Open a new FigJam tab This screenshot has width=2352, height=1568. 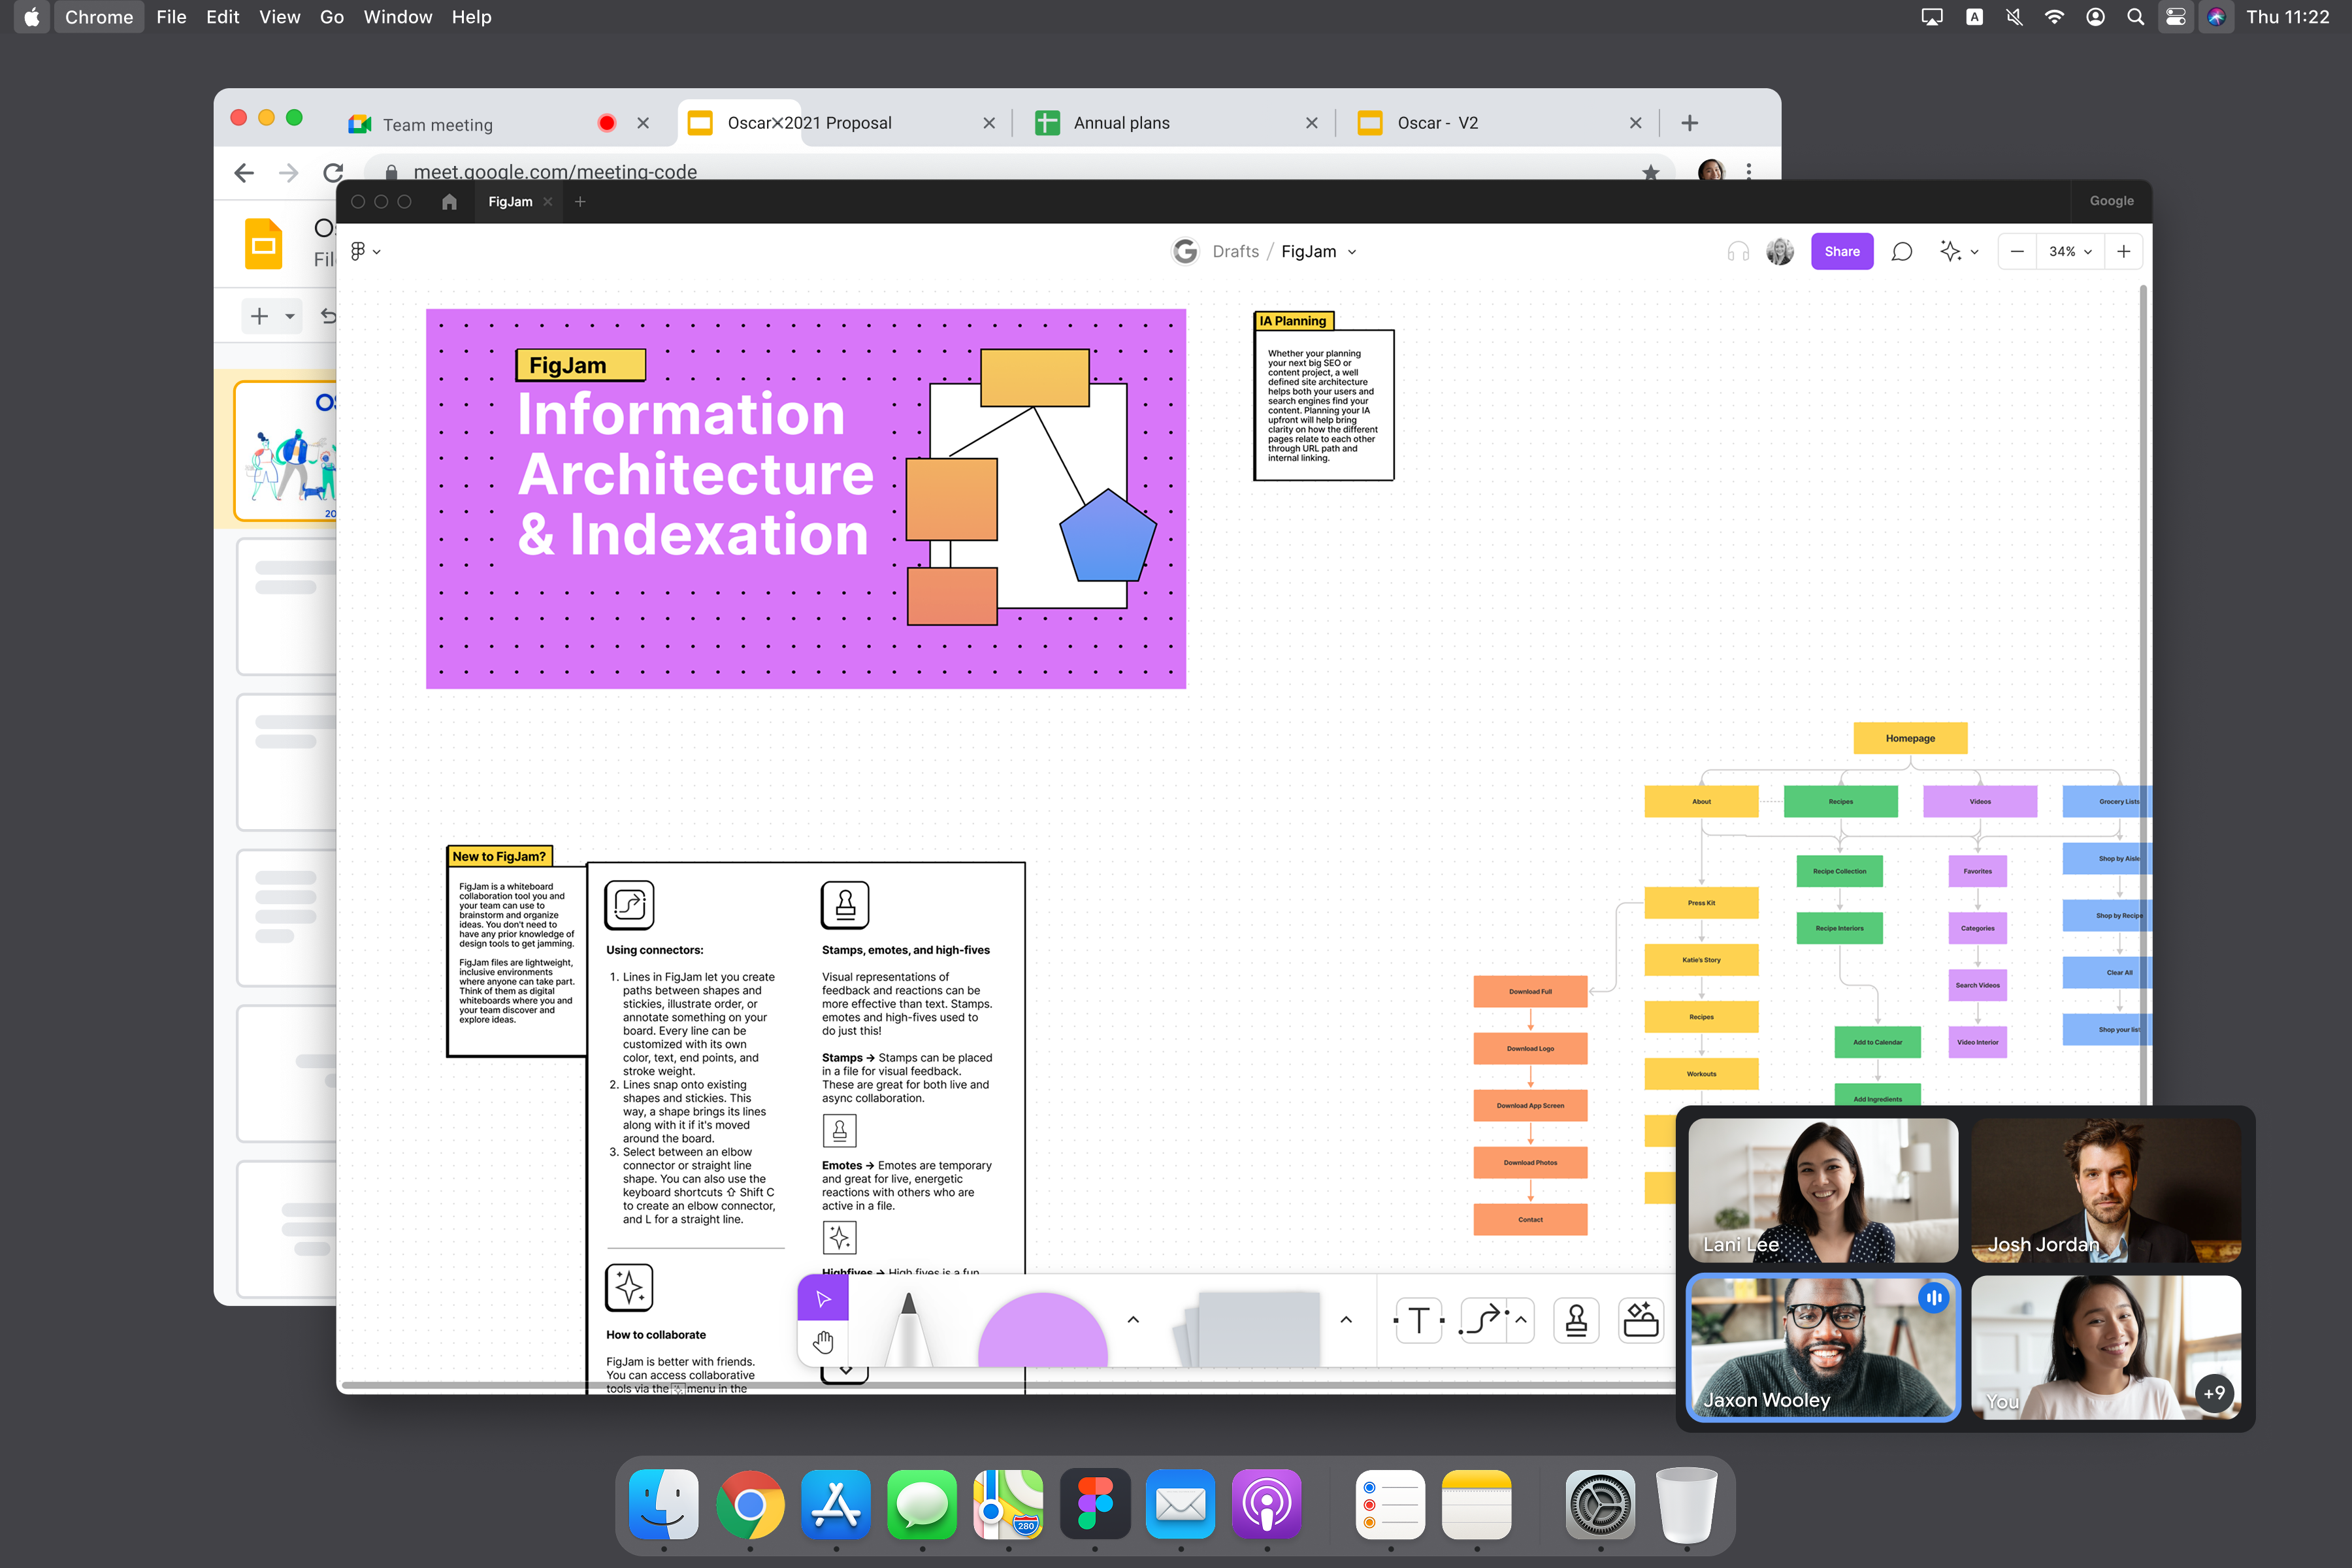(x=580, y=202)
